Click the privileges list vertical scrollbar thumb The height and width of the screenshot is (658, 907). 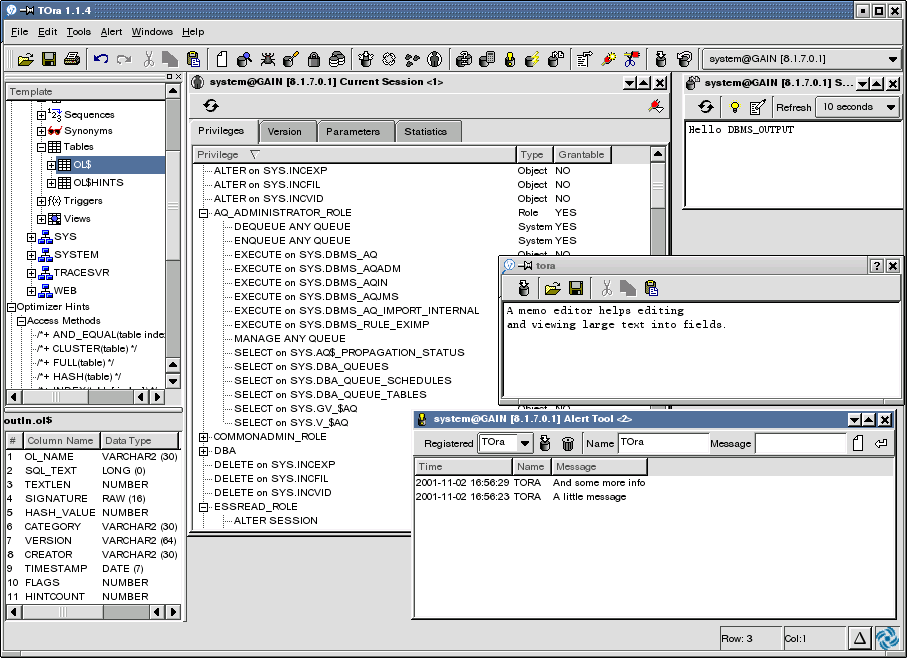coord(658,186)
